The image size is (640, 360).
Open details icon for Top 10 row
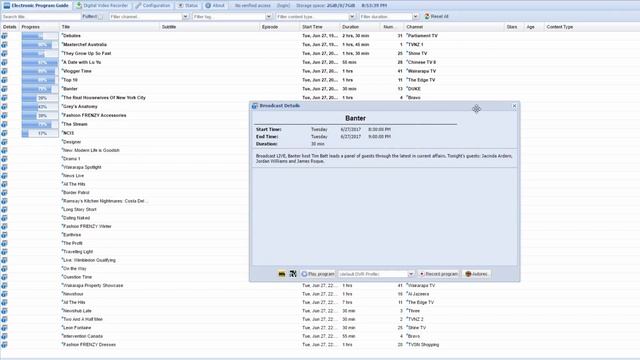coord(4,80)
